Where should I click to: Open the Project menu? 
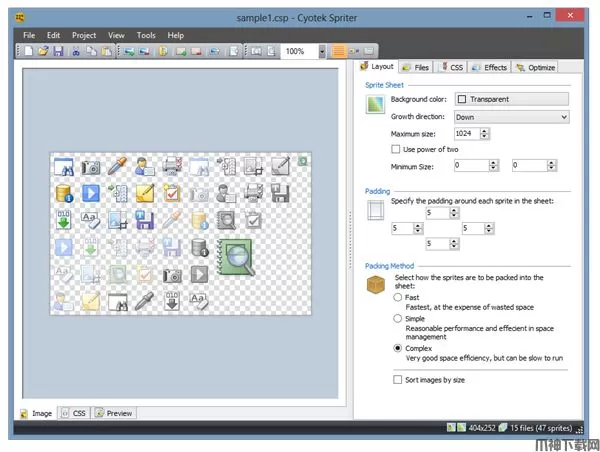84,35
